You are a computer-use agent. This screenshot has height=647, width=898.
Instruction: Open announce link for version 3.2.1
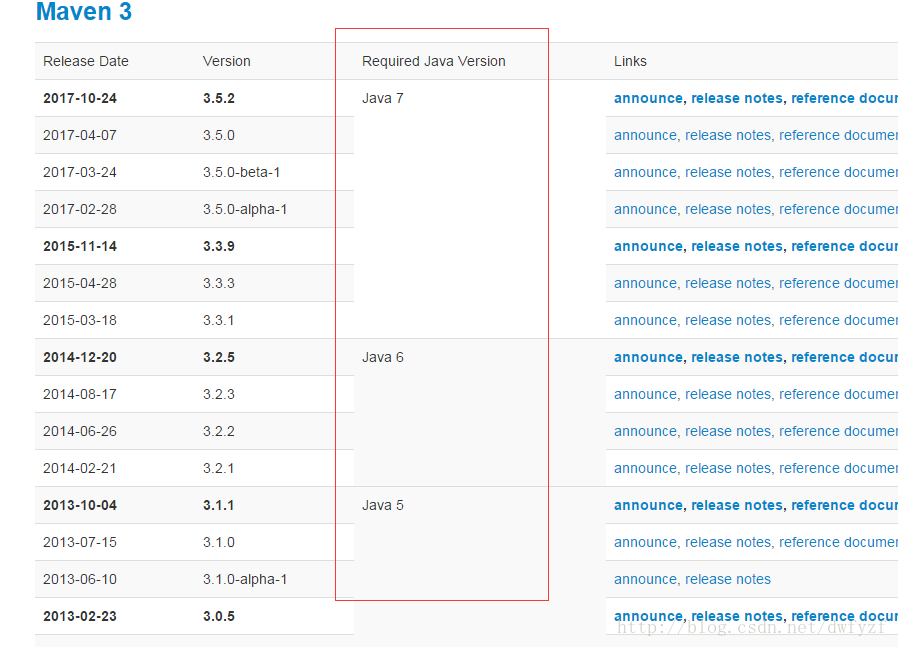click(x=645, y=468)
